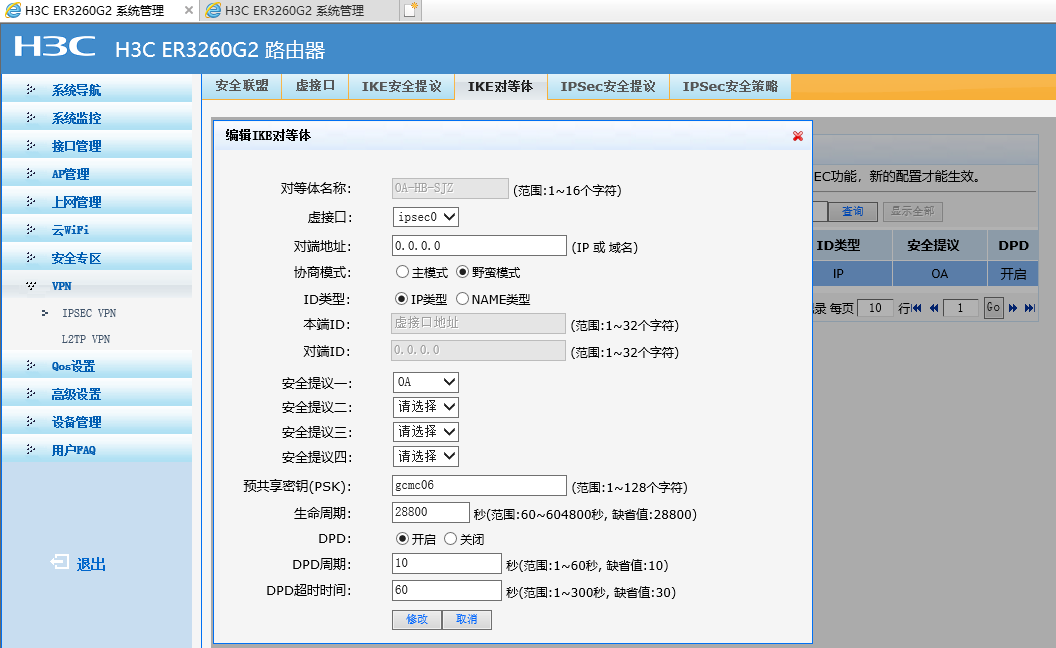Switch to the 安全联盟 tab
Image resolution: width=1056 pixels, height=648 pixels.
(242, 86)
